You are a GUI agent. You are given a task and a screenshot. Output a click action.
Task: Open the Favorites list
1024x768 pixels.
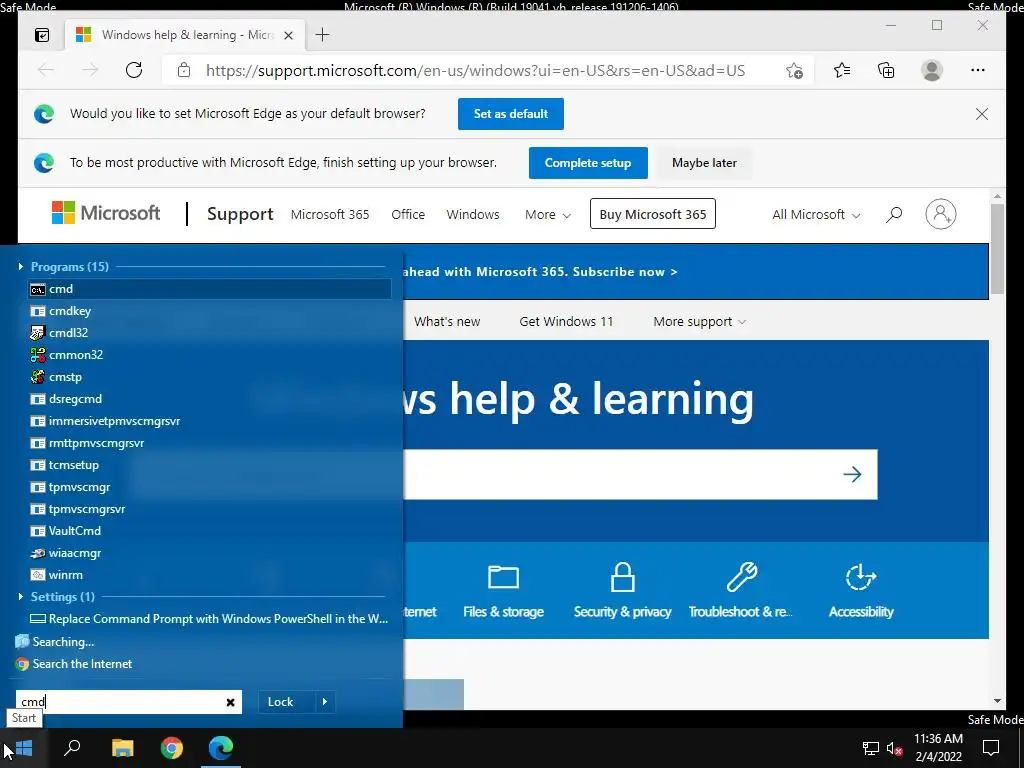click(842, 70)
